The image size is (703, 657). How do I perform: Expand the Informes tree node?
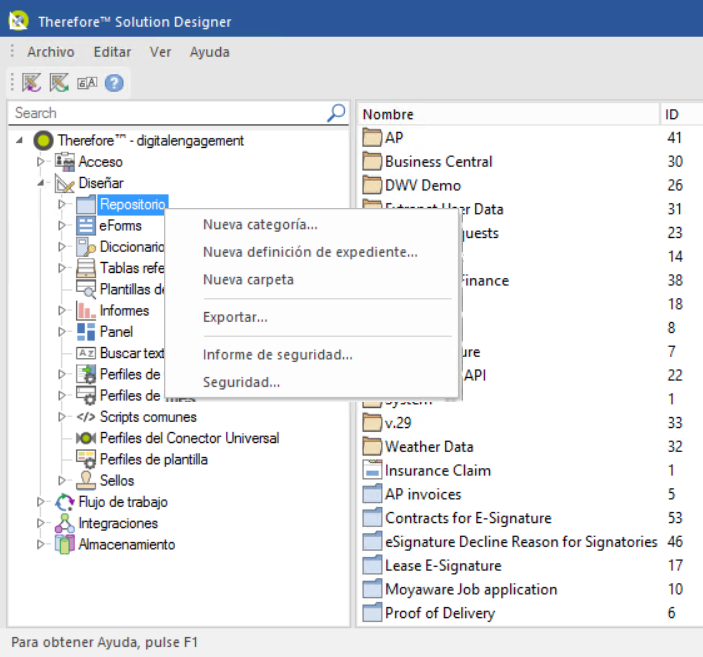coord(62,310)
